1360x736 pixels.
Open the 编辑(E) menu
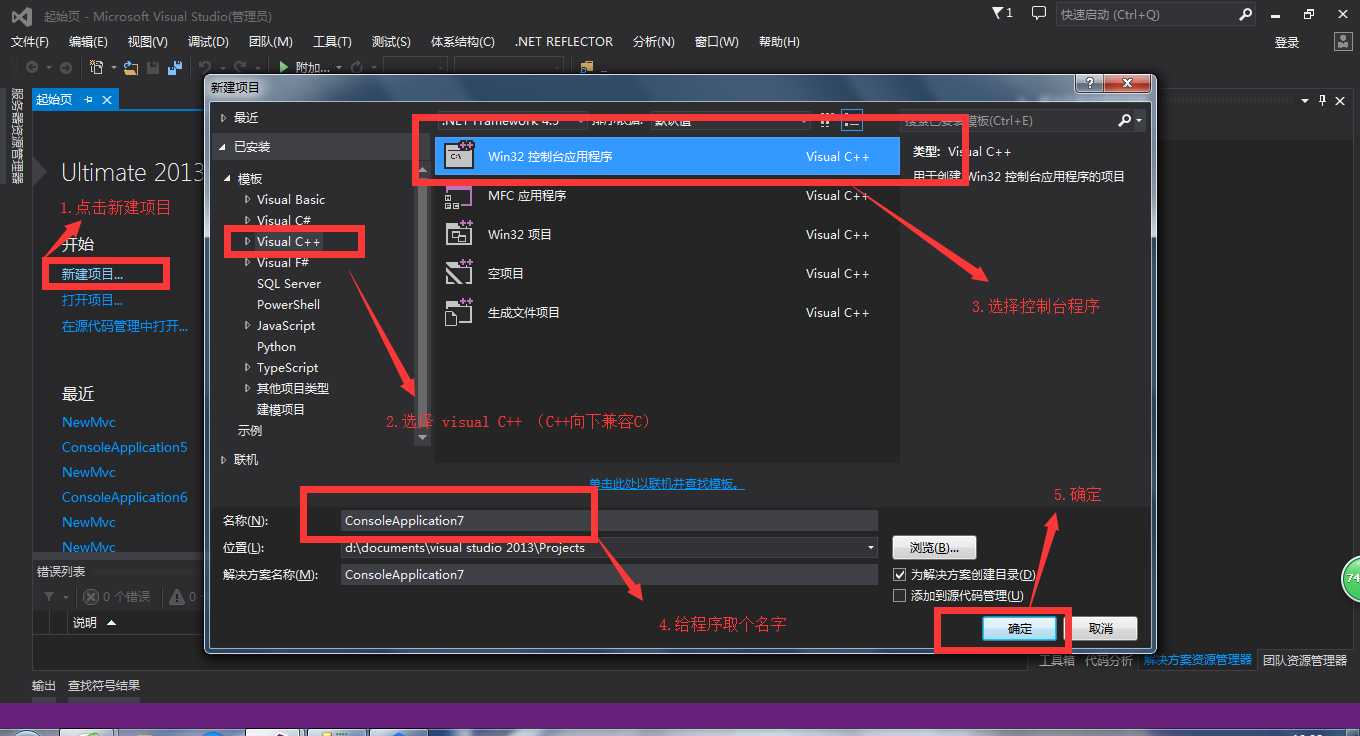(x=88, y=42)
